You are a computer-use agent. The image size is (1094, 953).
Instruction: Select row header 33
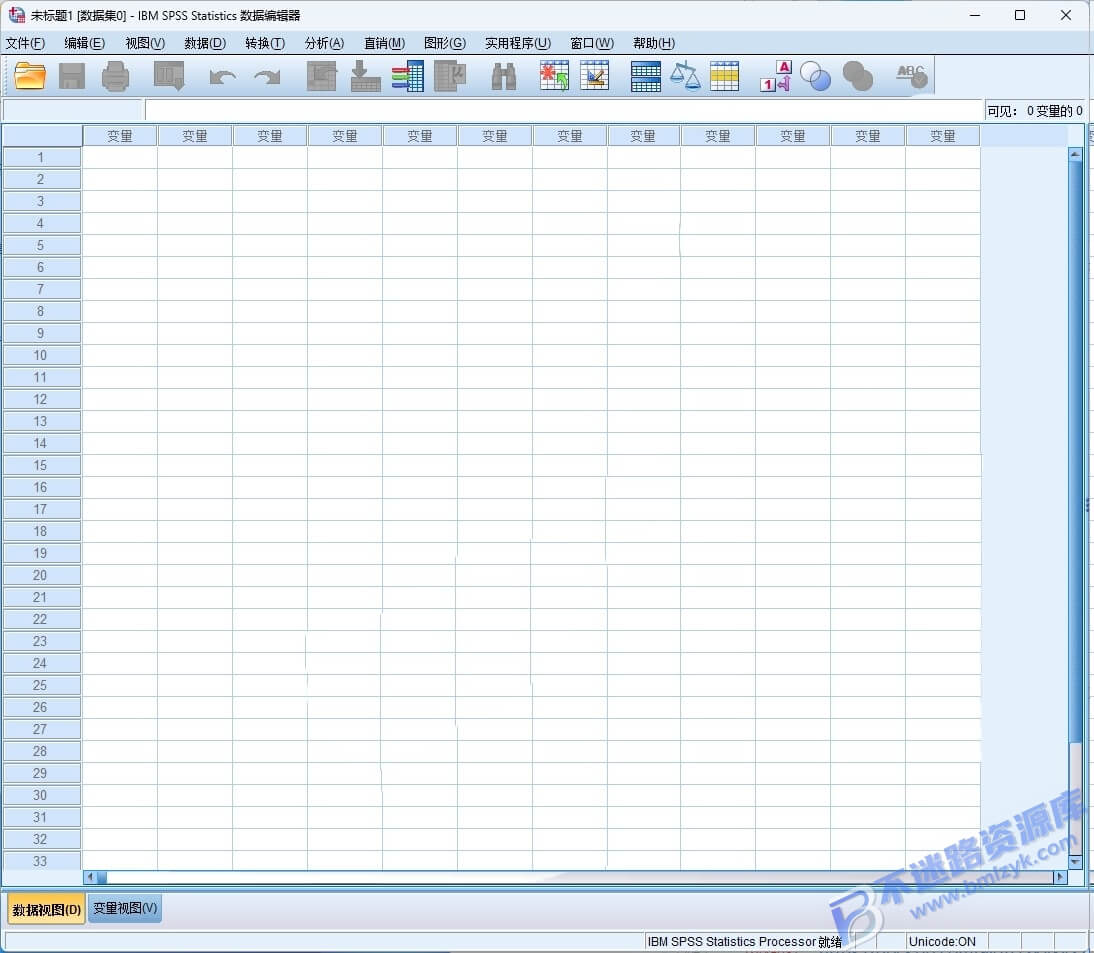(42, 861)
